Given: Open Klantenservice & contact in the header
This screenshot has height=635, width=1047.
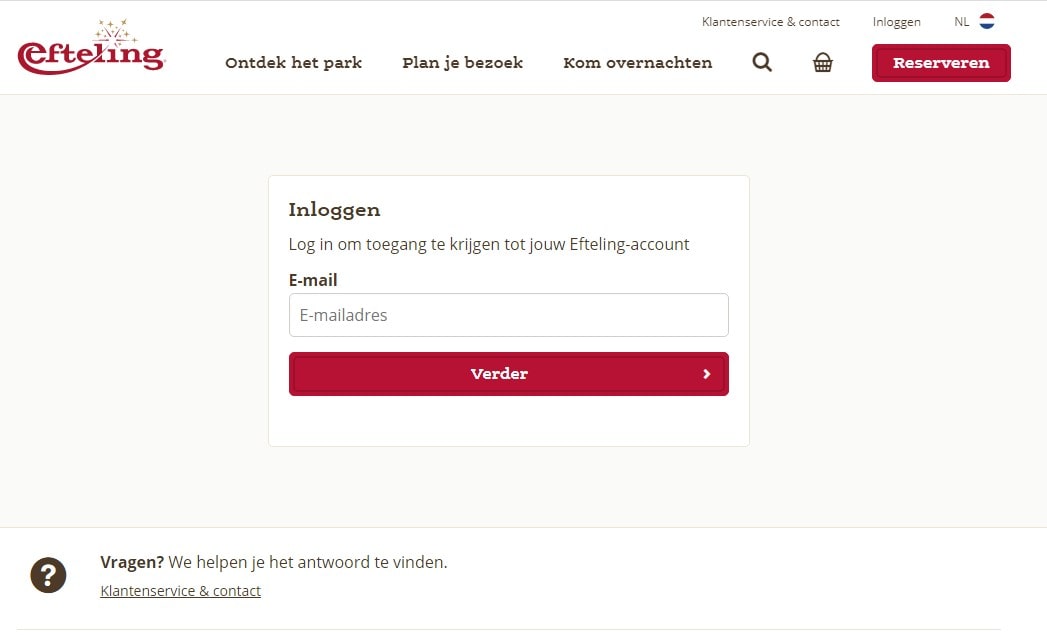Looking at the screenshot, I should pyautogui.click(x=771, y=22).
